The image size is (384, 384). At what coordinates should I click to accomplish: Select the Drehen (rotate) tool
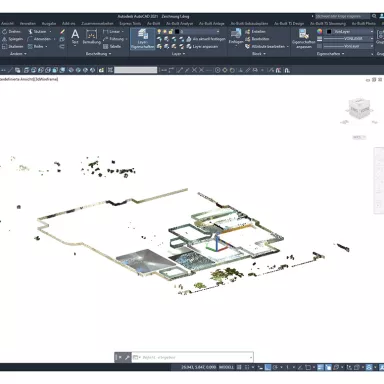[11, 31]
